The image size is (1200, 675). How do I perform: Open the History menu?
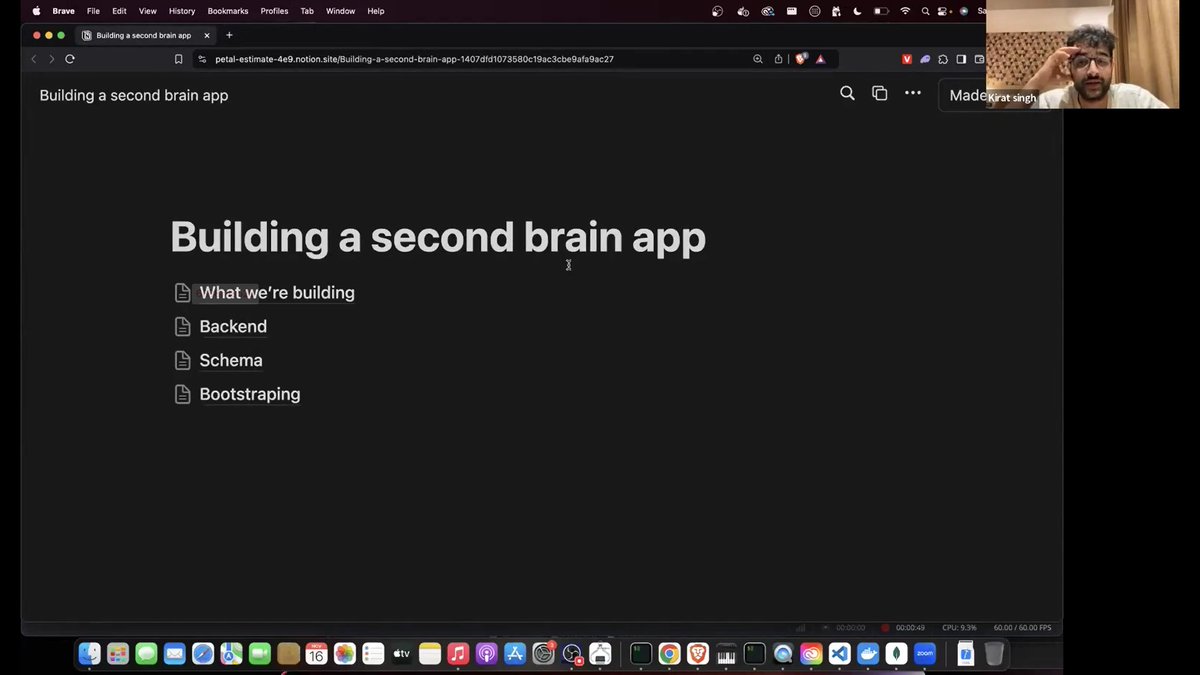click(182, 11)
